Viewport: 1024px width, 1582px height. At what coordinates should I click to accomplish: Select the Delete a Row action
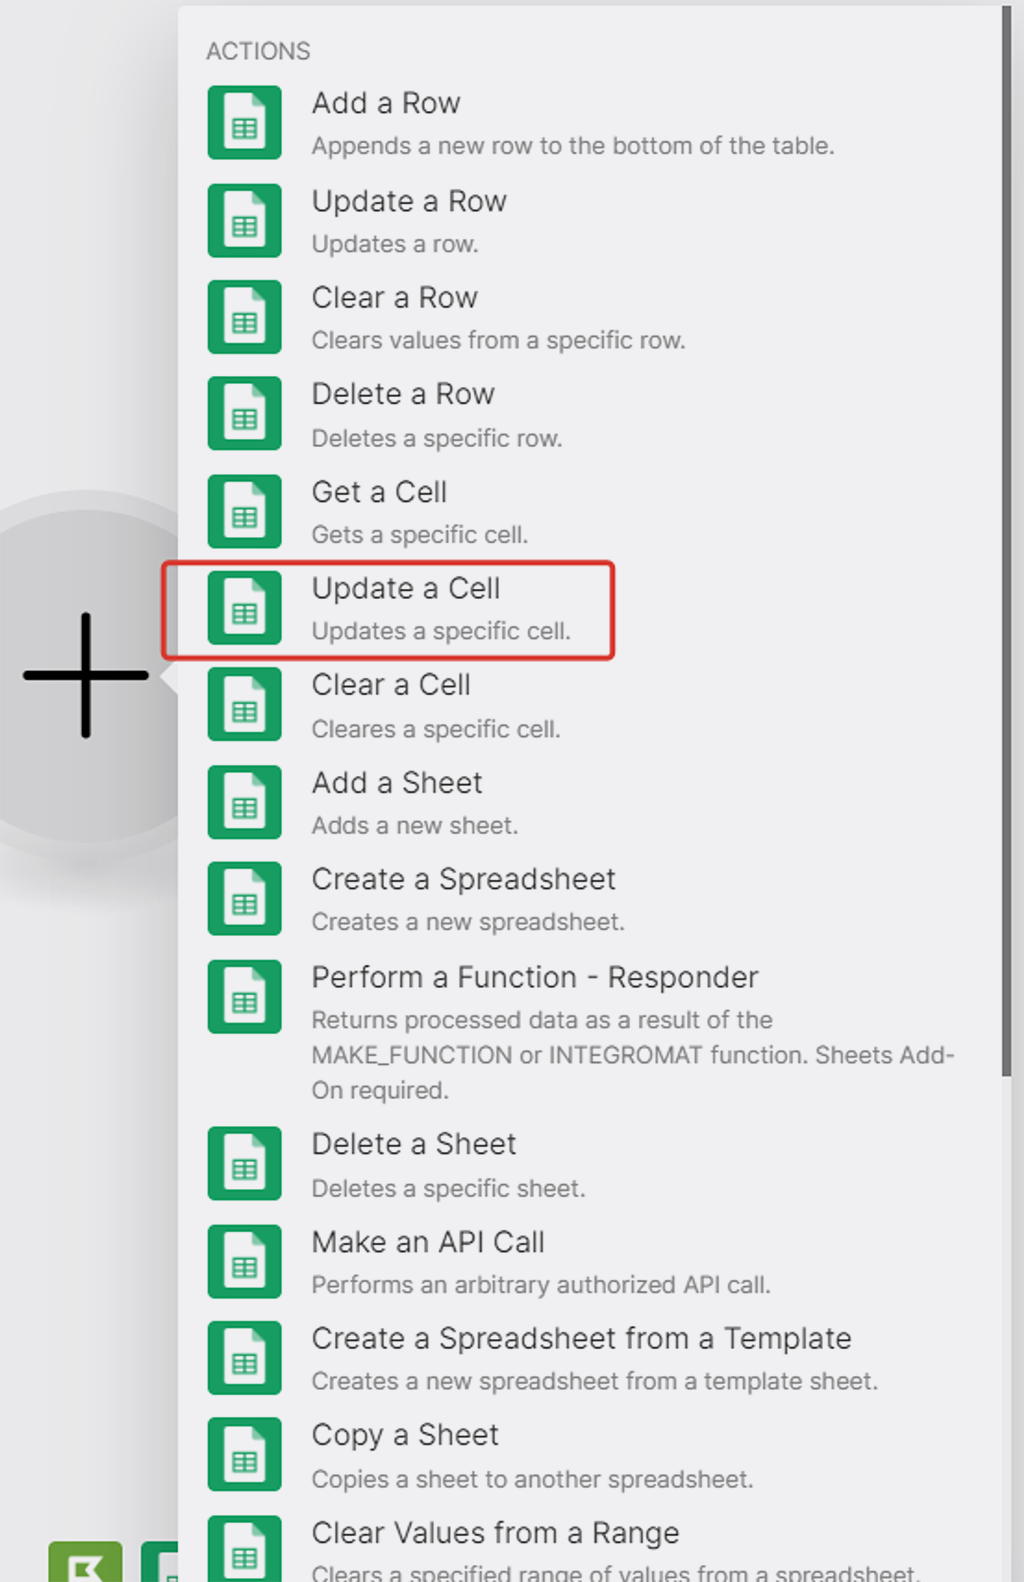590,413
